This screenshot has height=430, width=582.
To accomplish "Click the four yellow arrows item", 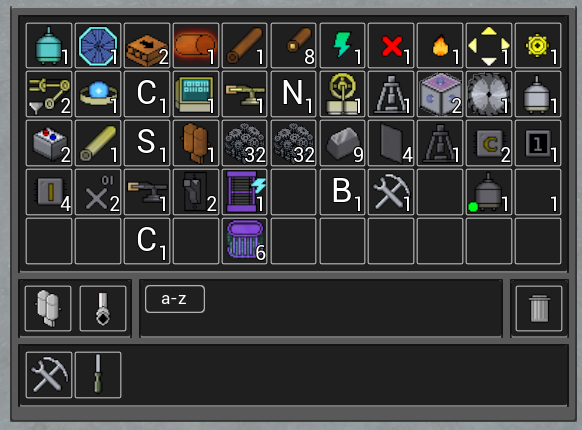I will (x=489, y=45).
